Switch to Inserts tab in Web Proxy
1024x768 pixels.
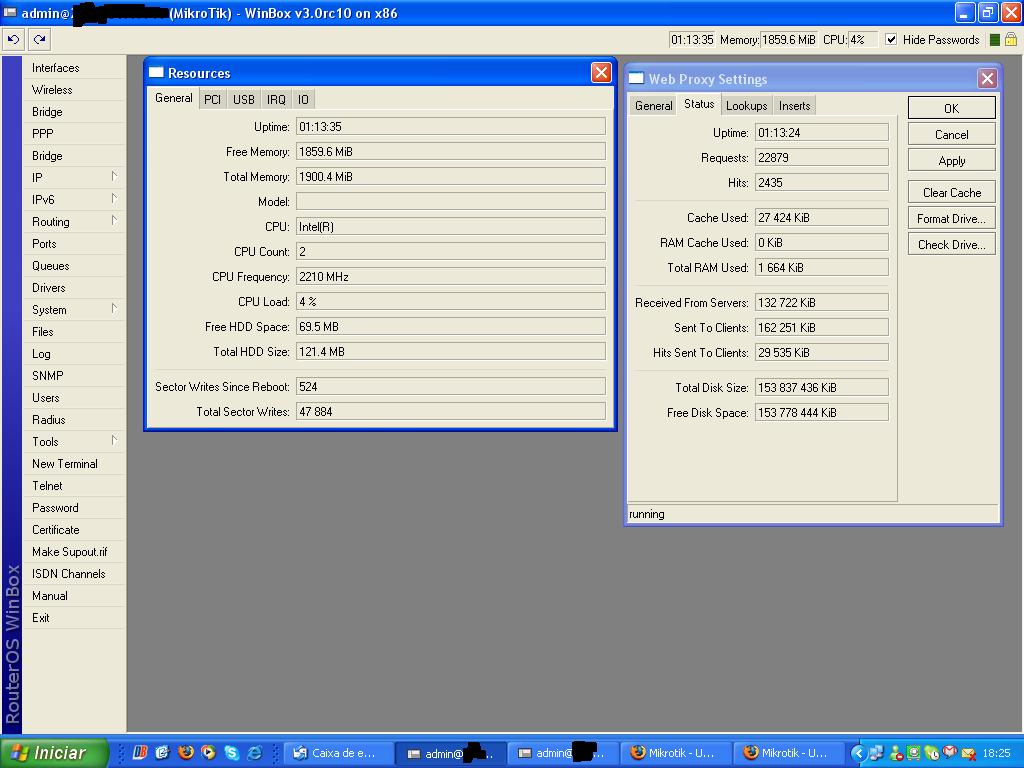pyautogui.click(x=794, y=106)
